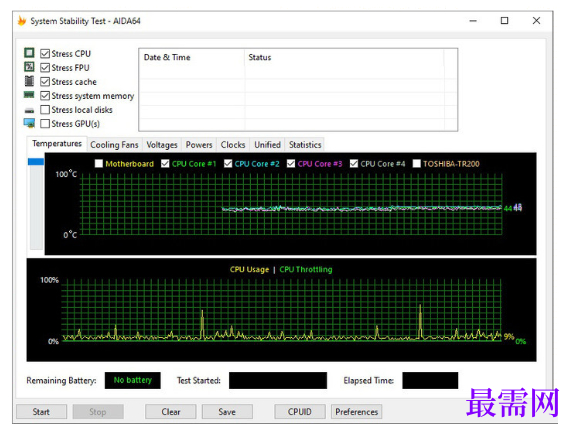Click the cache chip icon beside Stress cache

[29, 81]
